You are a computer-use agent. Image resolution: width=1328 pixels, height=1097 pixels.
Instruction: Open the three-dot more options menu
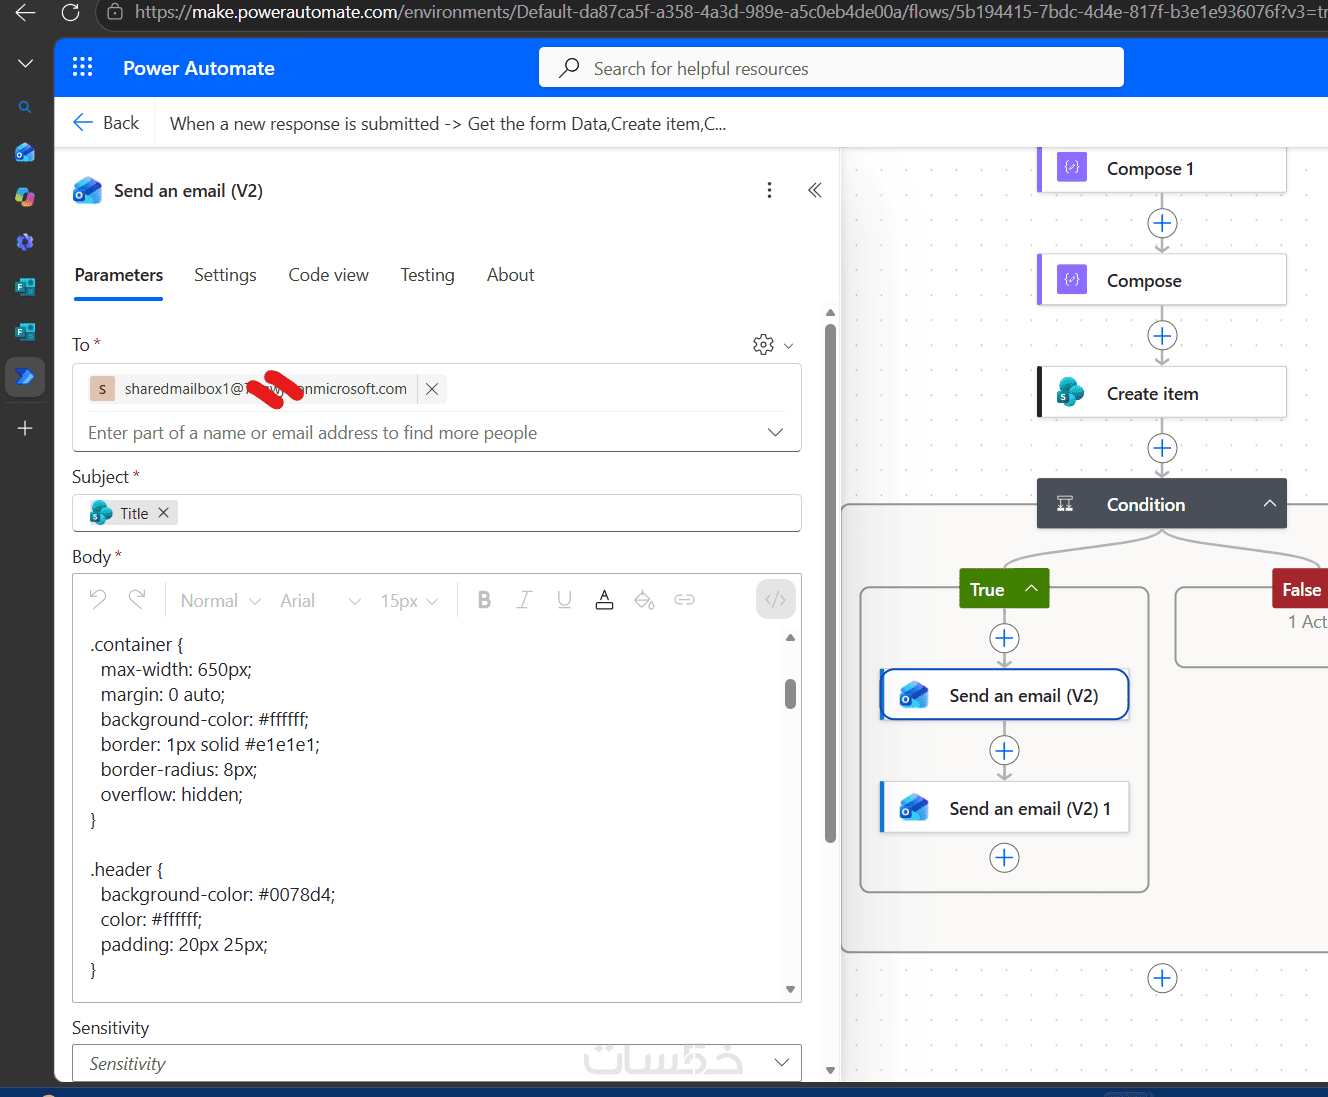(x=769, y=190)
